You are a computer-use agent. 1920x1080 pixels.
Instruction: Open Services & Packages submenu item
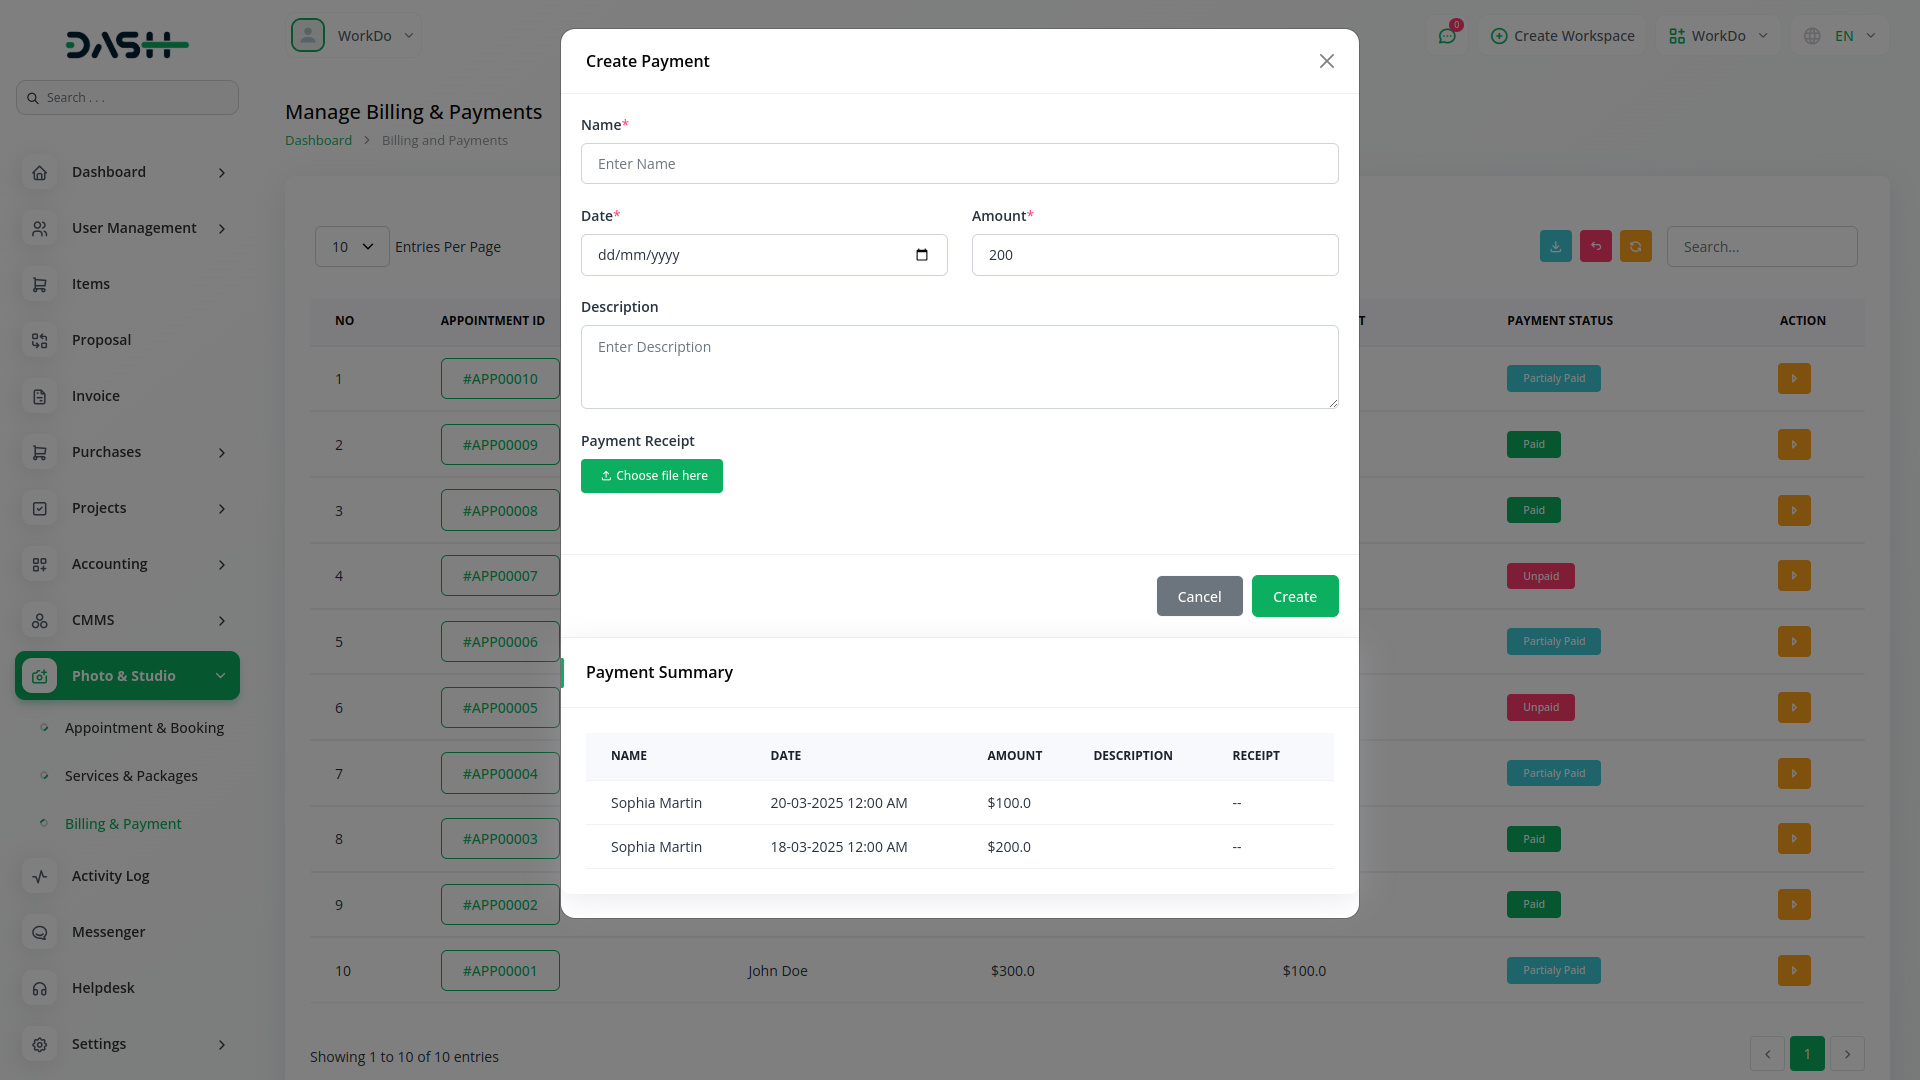pos(131,776)
